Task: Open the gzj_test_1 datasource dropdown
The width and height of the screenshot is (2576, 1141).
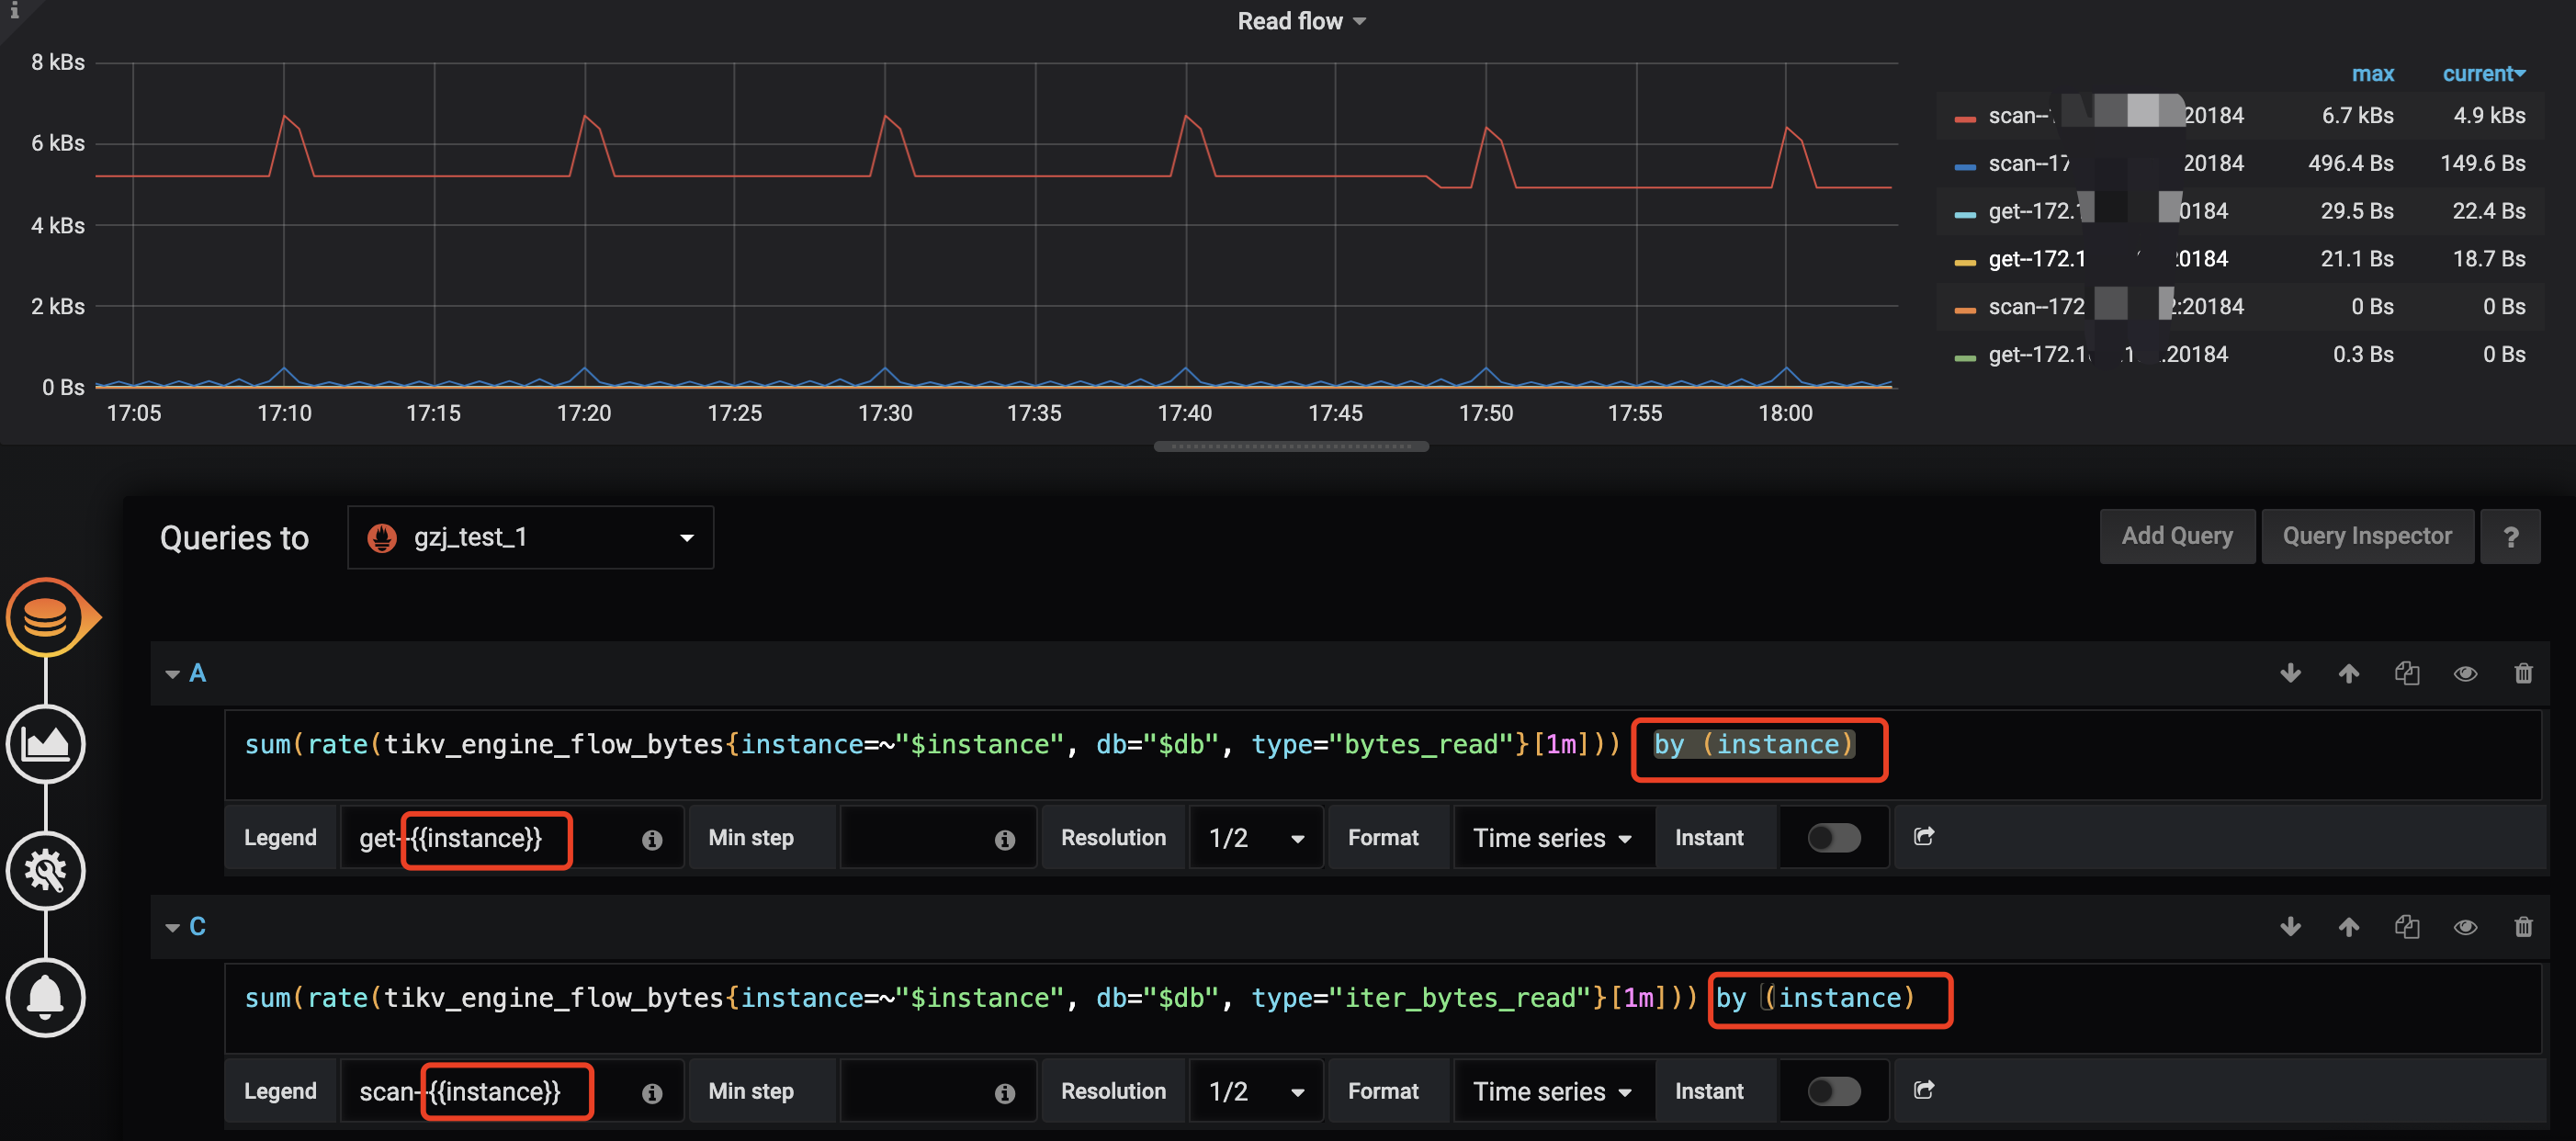Action: point(530,537)
